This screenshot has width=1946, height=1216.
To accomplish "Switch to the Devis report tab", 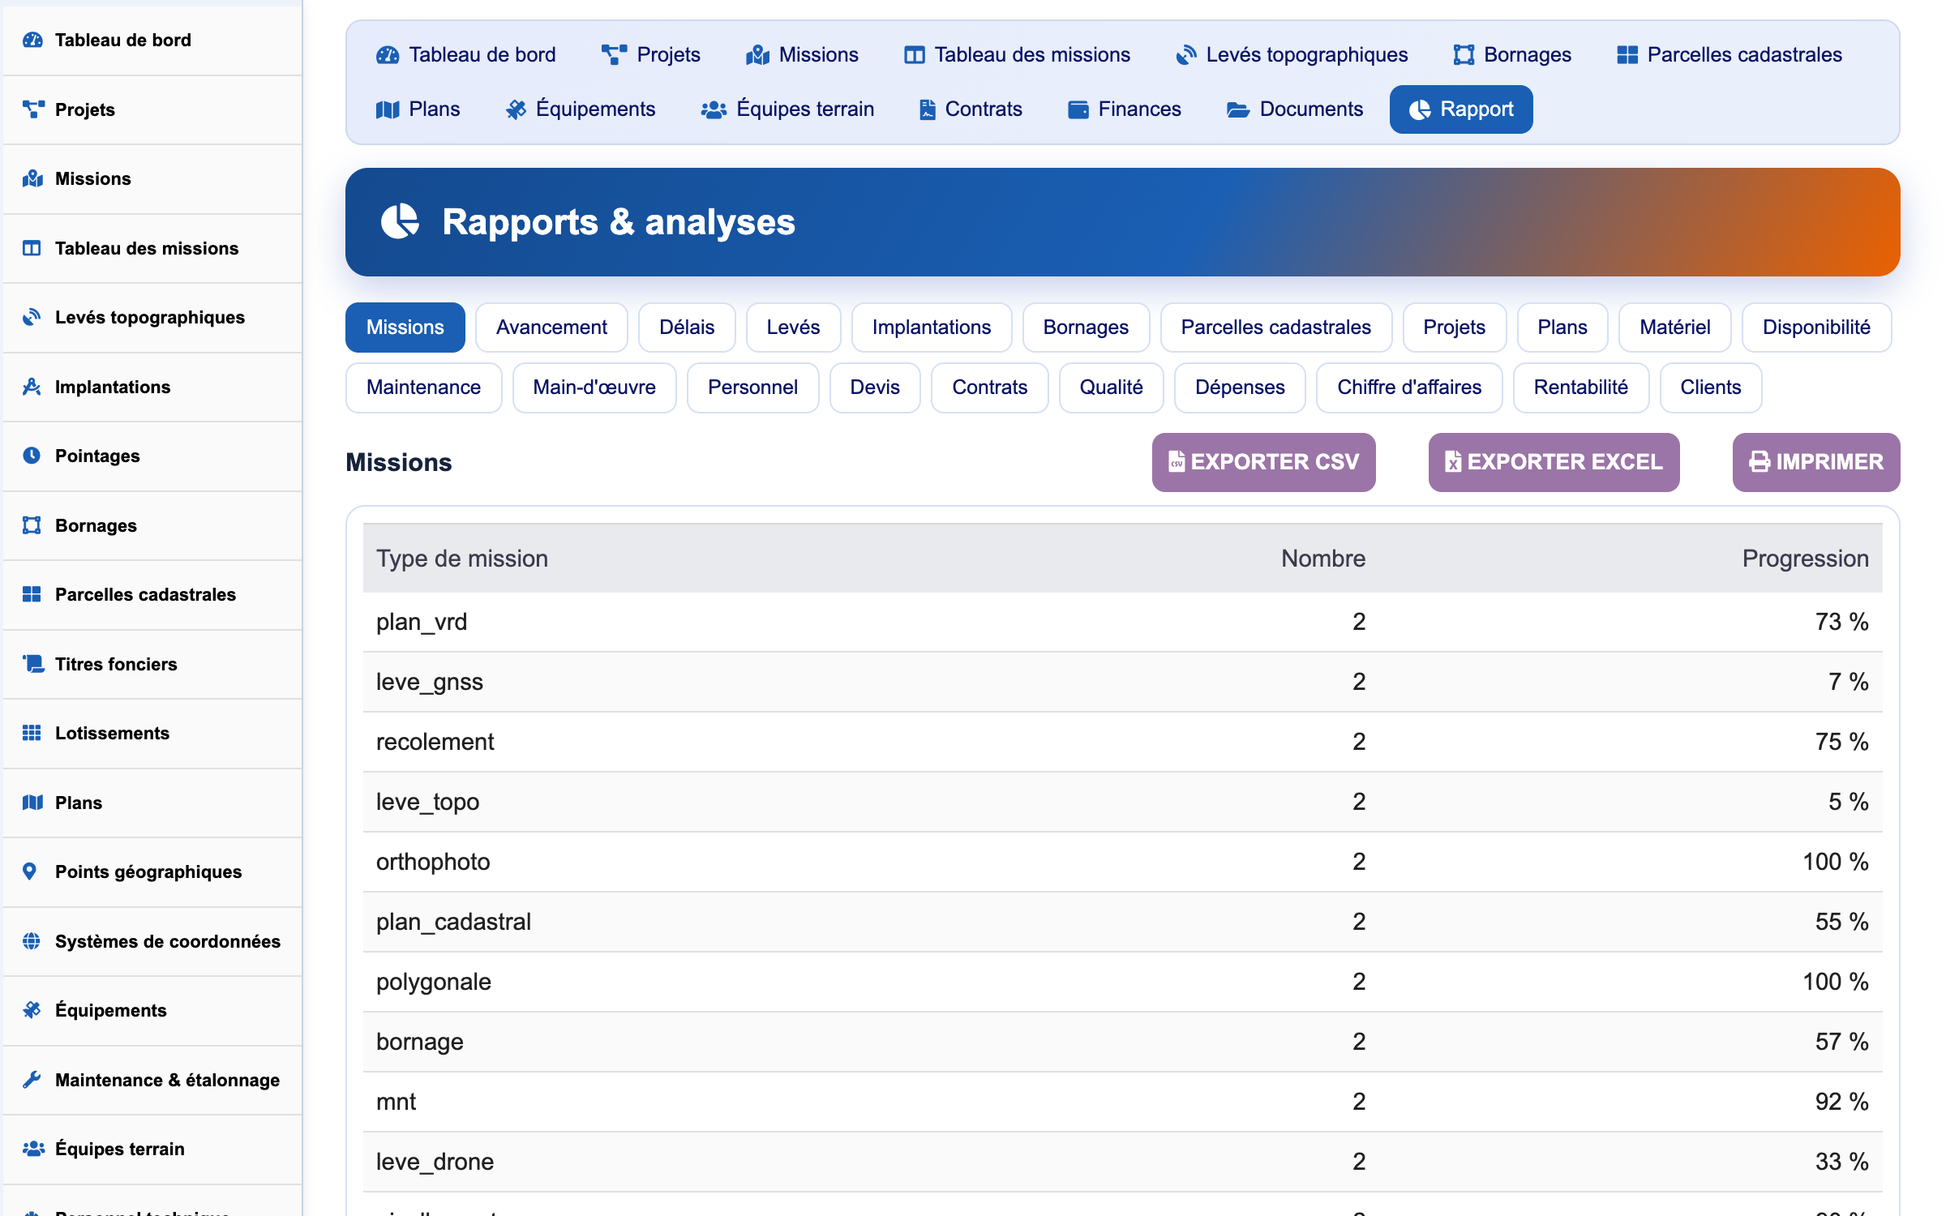I will point(875,387).
